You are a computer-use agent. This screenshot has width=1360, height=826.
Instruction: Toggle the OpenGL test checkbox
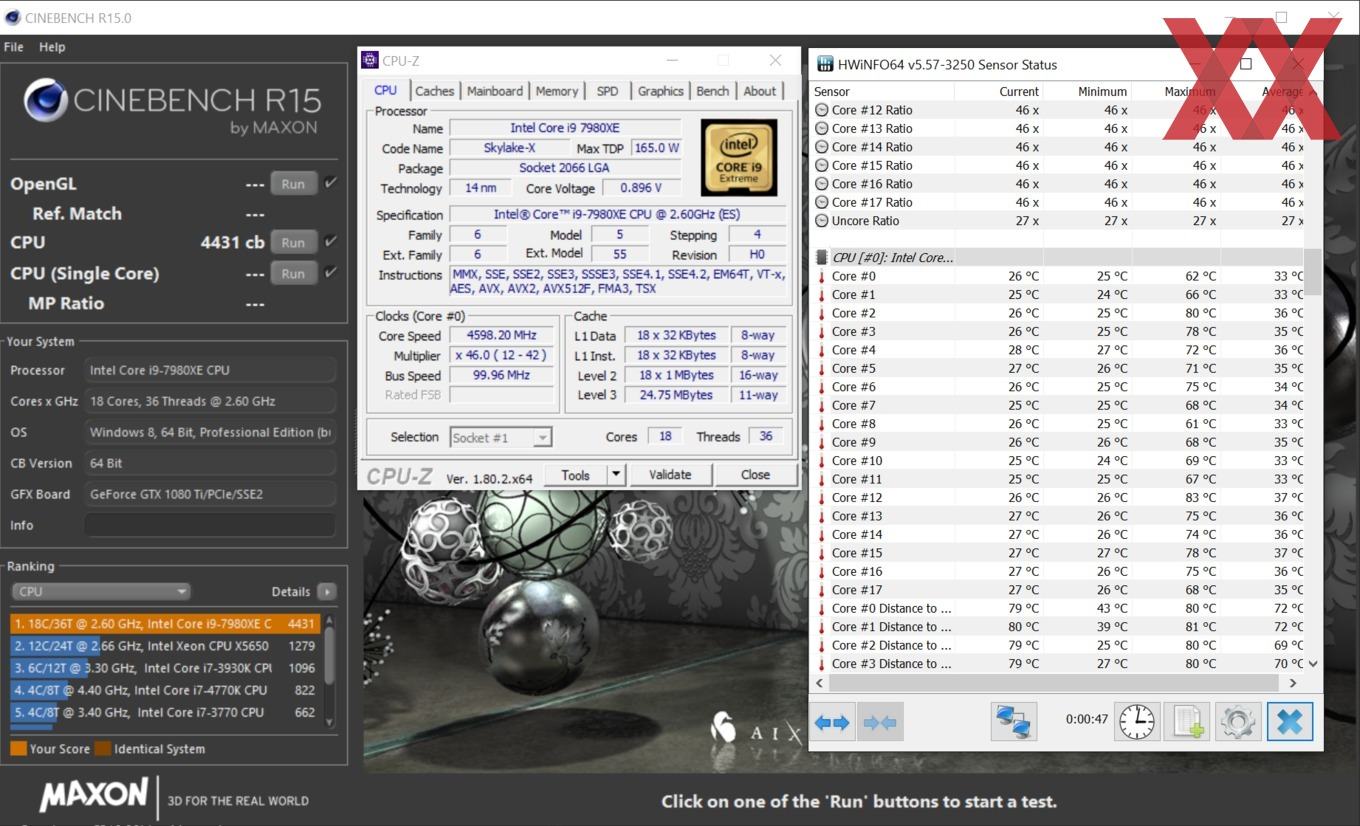click(x=331, y=183)
